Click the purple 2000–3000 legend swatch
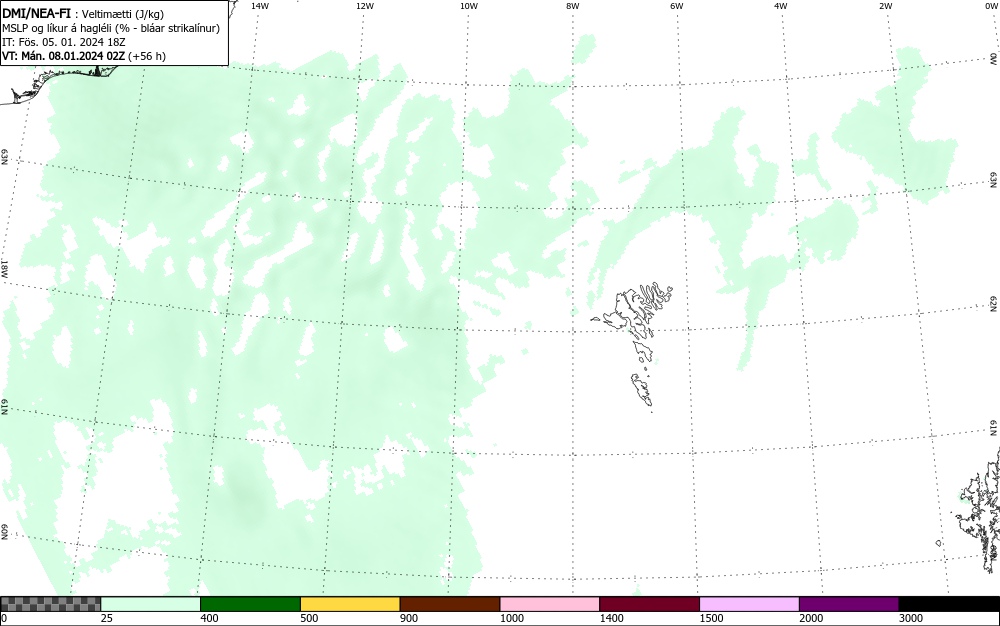This screenshot has width=1000, height=626. click(x=849, y=604)
